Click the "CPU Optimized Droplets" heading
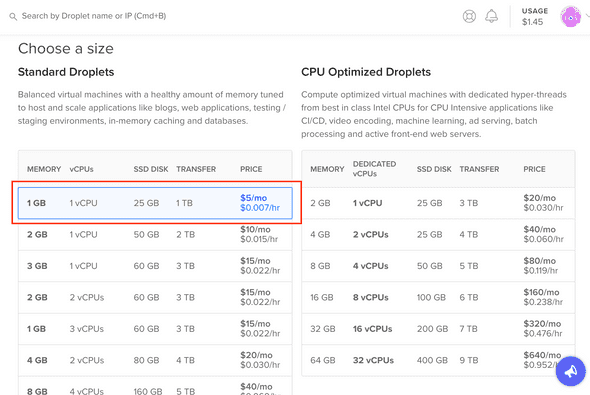The height and width of the screenshot is (395, 590). pos(366,72)
